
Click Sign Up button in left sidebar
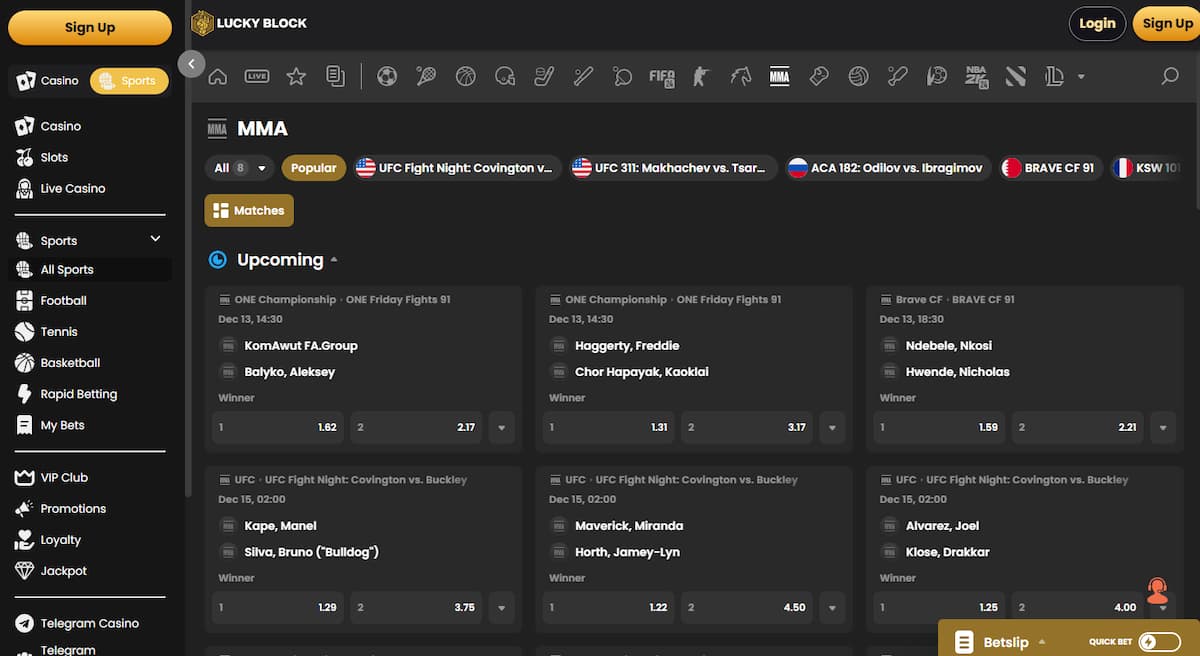coord(90,28)
